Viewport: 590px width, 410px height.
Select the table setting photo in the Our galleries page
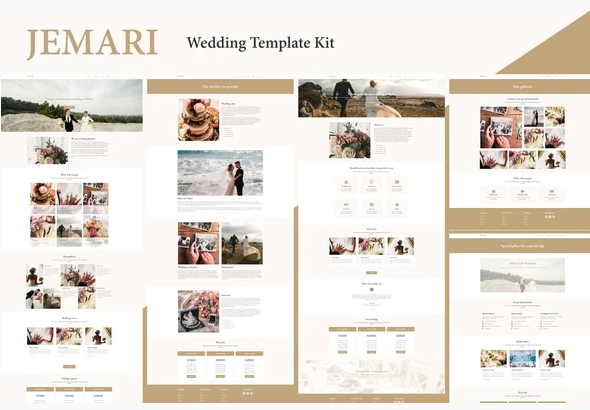[x=555, y=117]
